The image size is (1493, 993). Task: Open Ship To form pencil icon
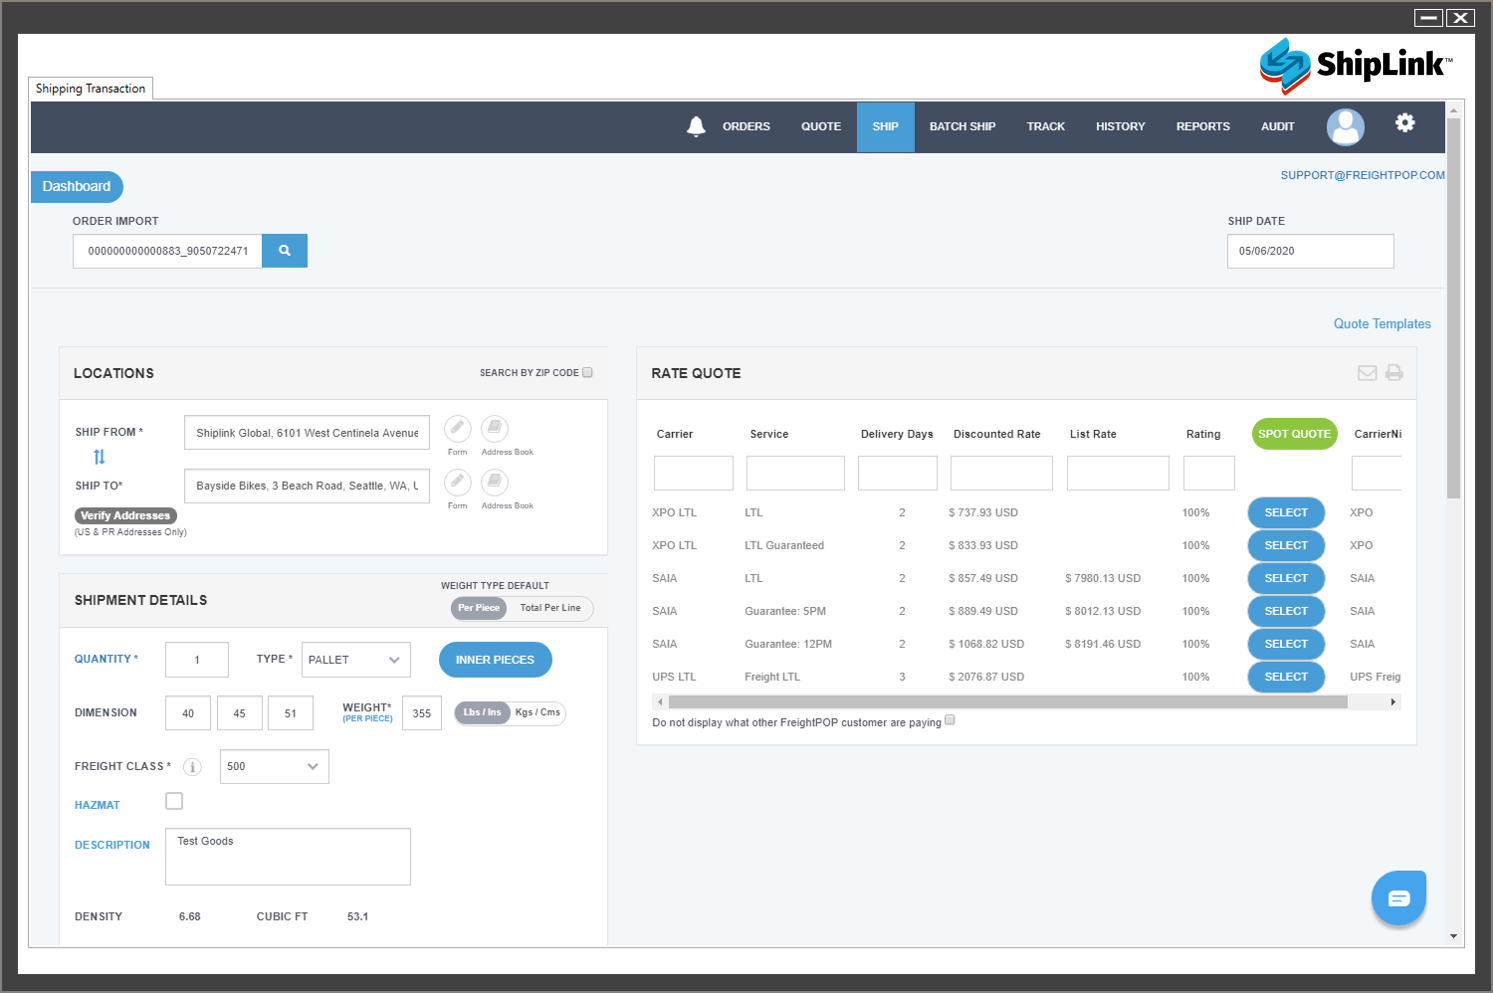(x=458, y=482)
